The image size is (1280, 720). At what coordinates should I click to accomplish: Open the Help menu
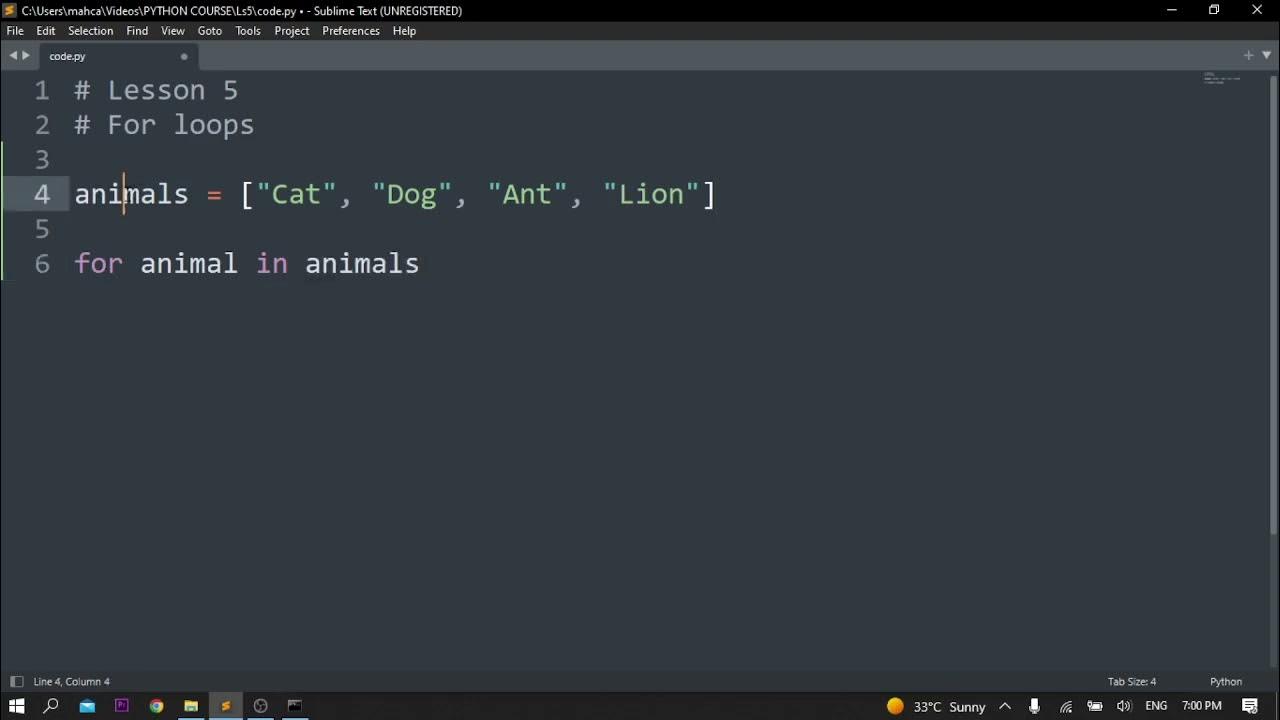[404, 31]
